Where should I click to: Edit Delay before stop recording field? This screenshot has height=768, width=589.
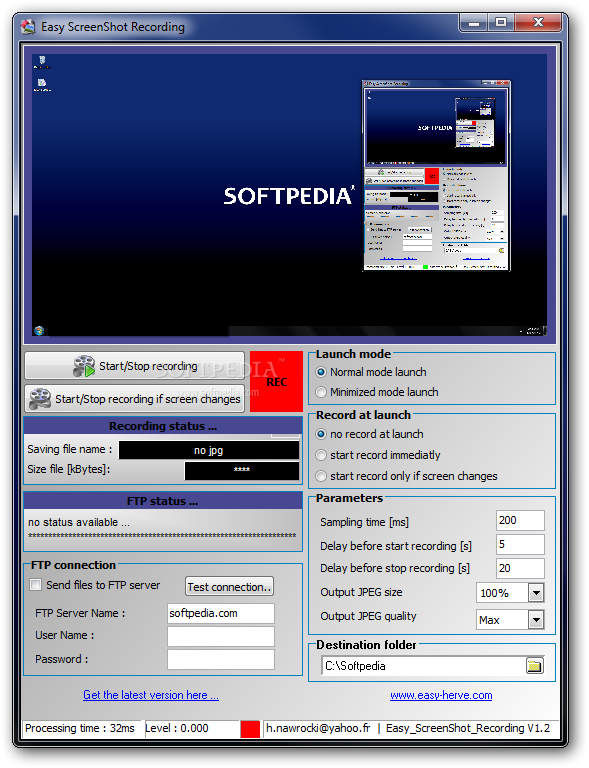[x=520, y=568]
